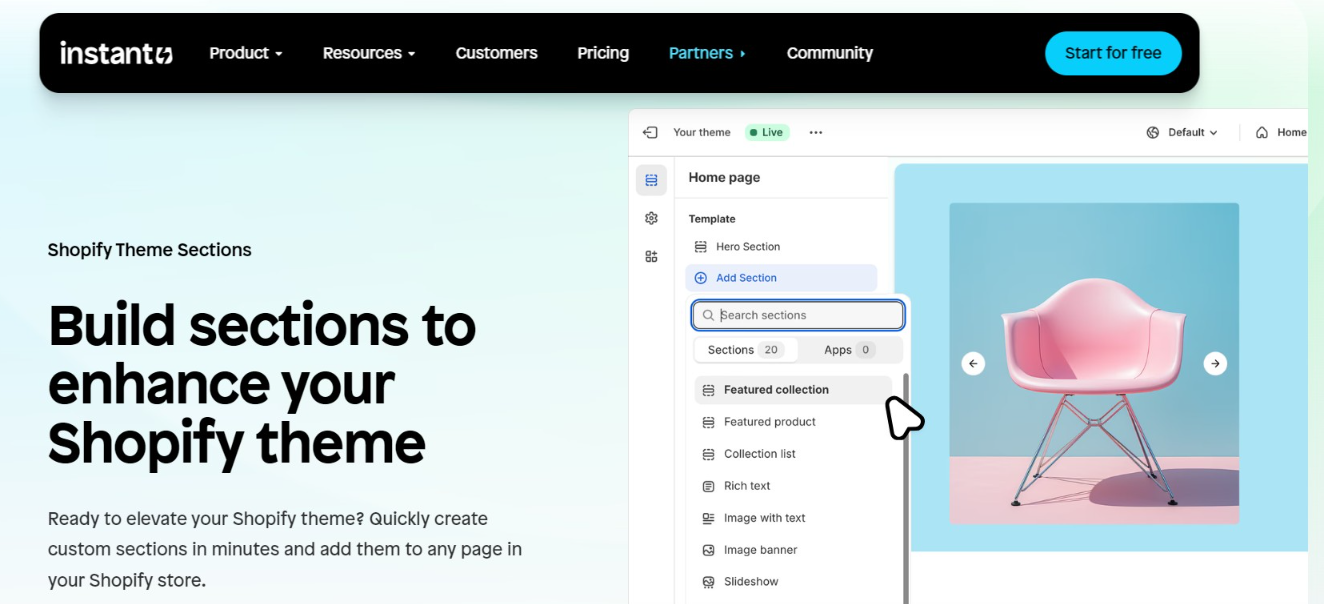Click the previous slide arrow

click(x=973, y=364)
